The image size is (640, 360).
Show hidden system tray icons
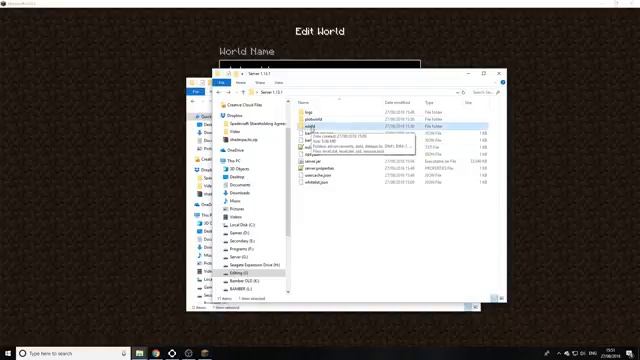[559, 353]
